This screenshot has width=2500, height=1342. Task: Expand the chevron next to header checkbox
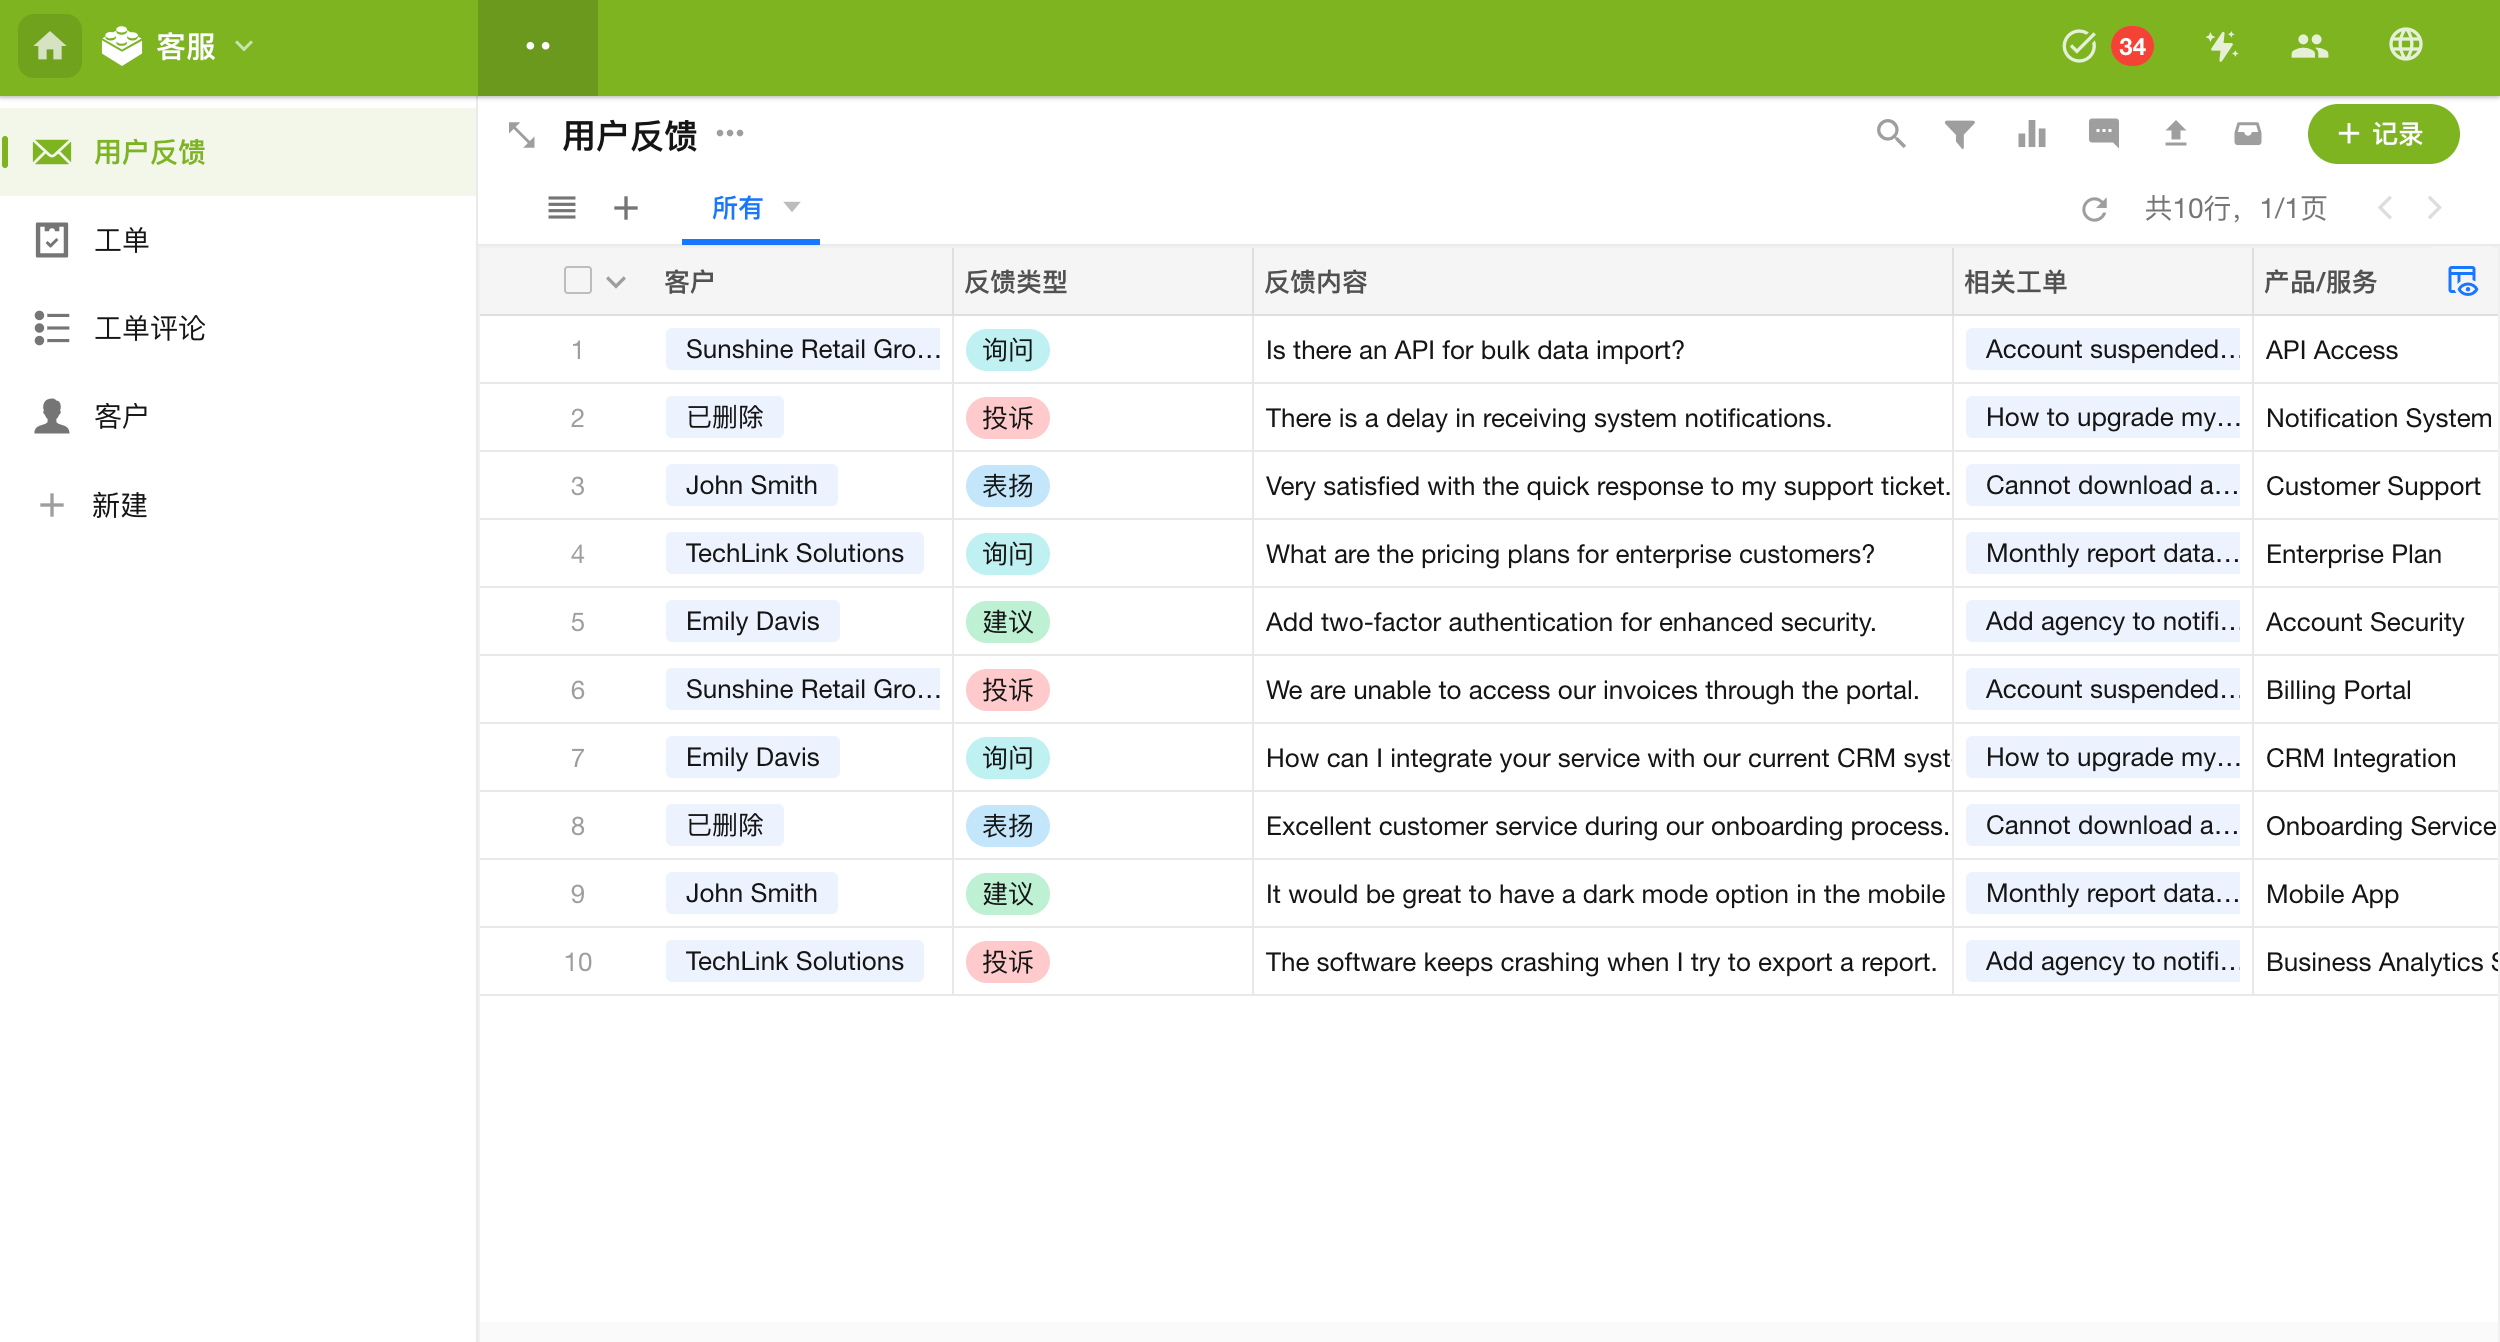(616, 282)
